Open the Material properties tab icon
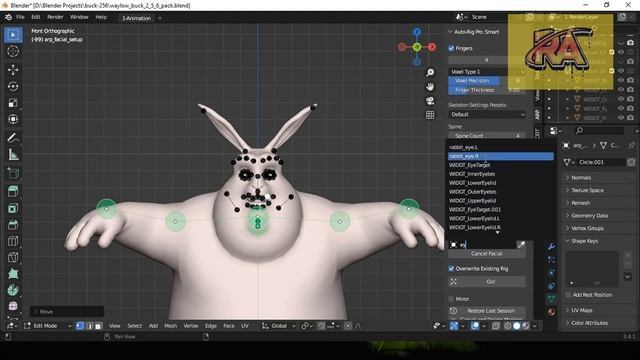This screenshot has width=640, height=360. pos(551,312)
